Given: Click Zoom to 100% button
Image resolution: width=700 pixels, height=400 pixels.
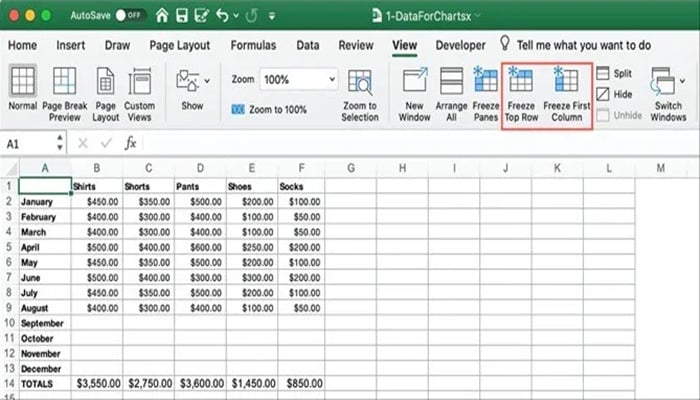Looking at the screenshot, I should click(269, 109).
